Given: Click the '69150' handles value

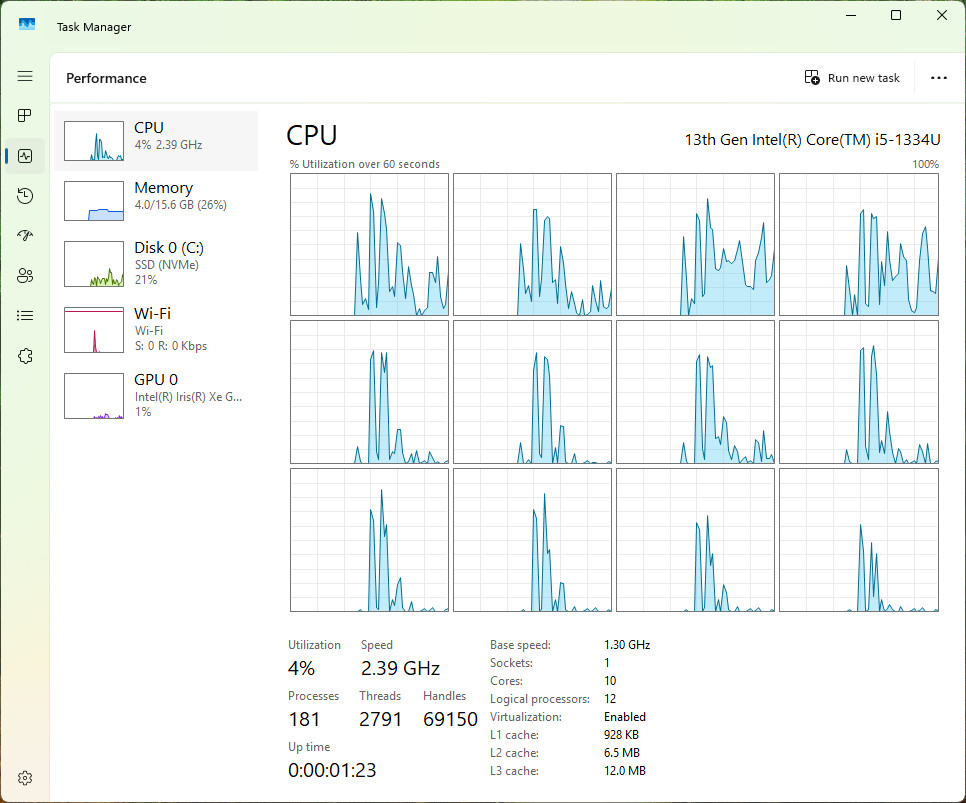Looking at the screenshot, I should coord(450,719).
